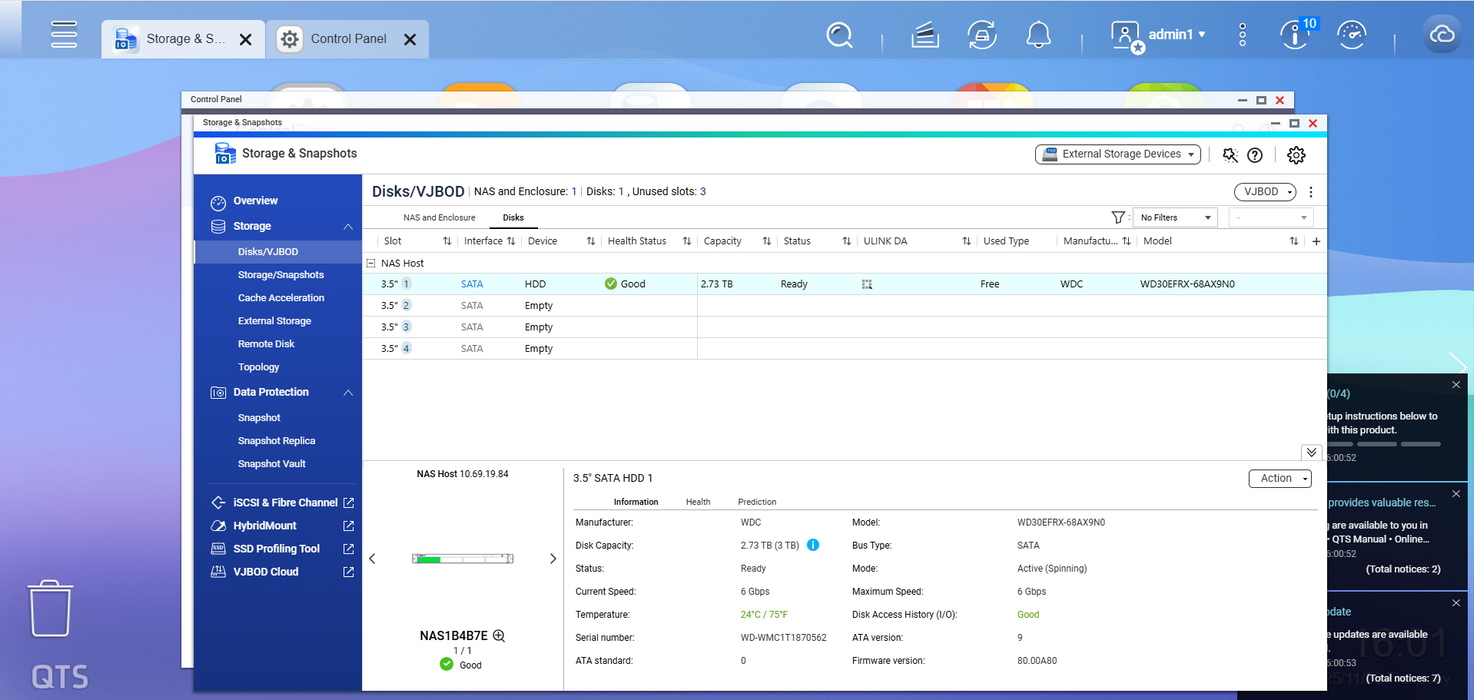Open the QTS main menu hamburger icon
The height and width of the screenshot is (700, 1474).
[x=64, y=34]
